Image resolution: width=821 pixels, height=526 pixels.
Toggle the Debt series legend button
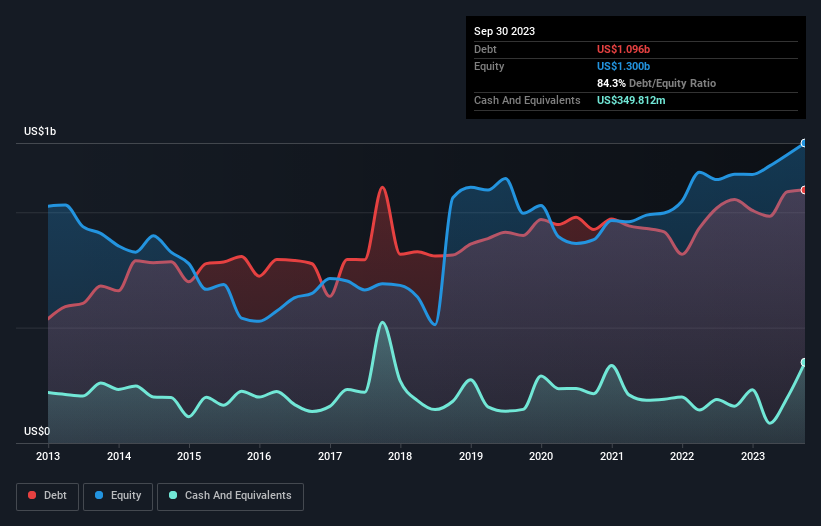tap(48, 496)
